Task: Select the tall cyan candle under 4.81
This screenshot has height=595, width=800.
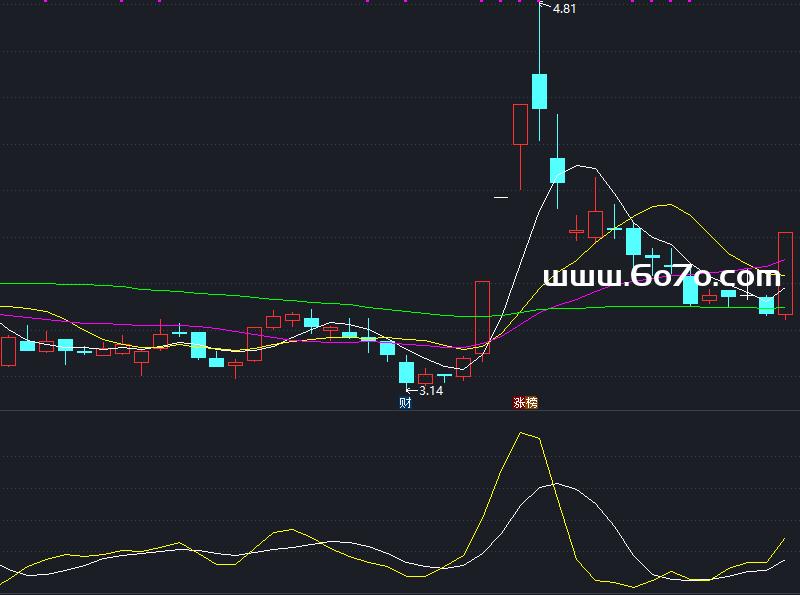Action: click(x=540, y=90)
